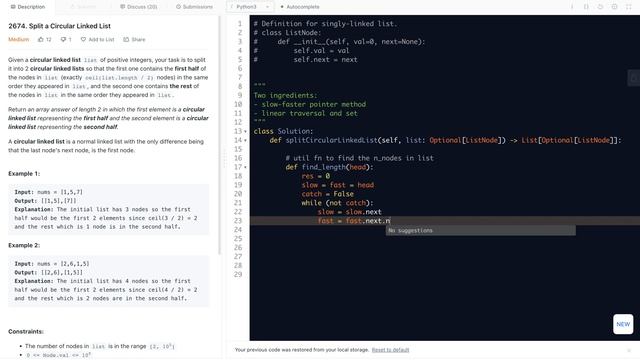This screenshot has height=360, width=640.
Task: Click empty line 25 in editor
Action: 444,239
